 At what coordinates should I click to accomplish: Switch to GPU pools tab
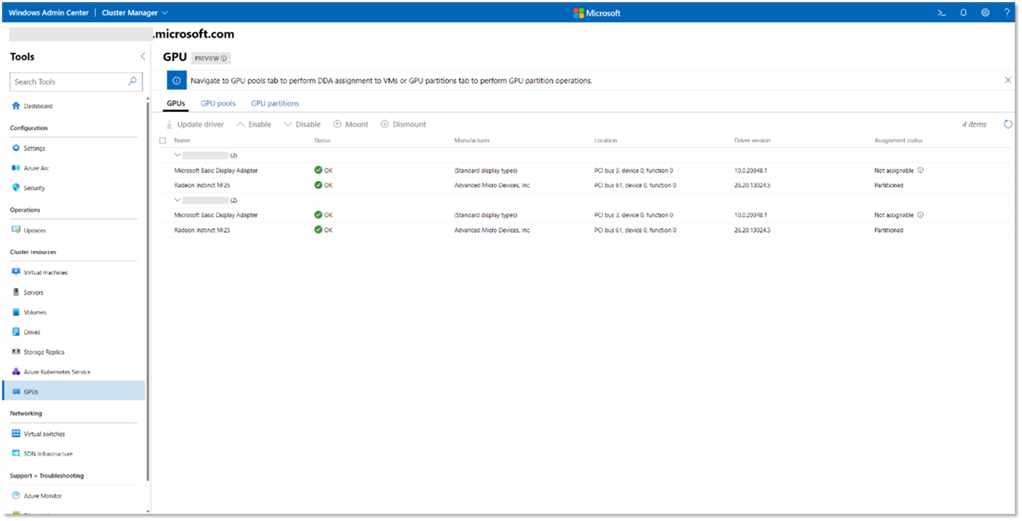[218, 103]
